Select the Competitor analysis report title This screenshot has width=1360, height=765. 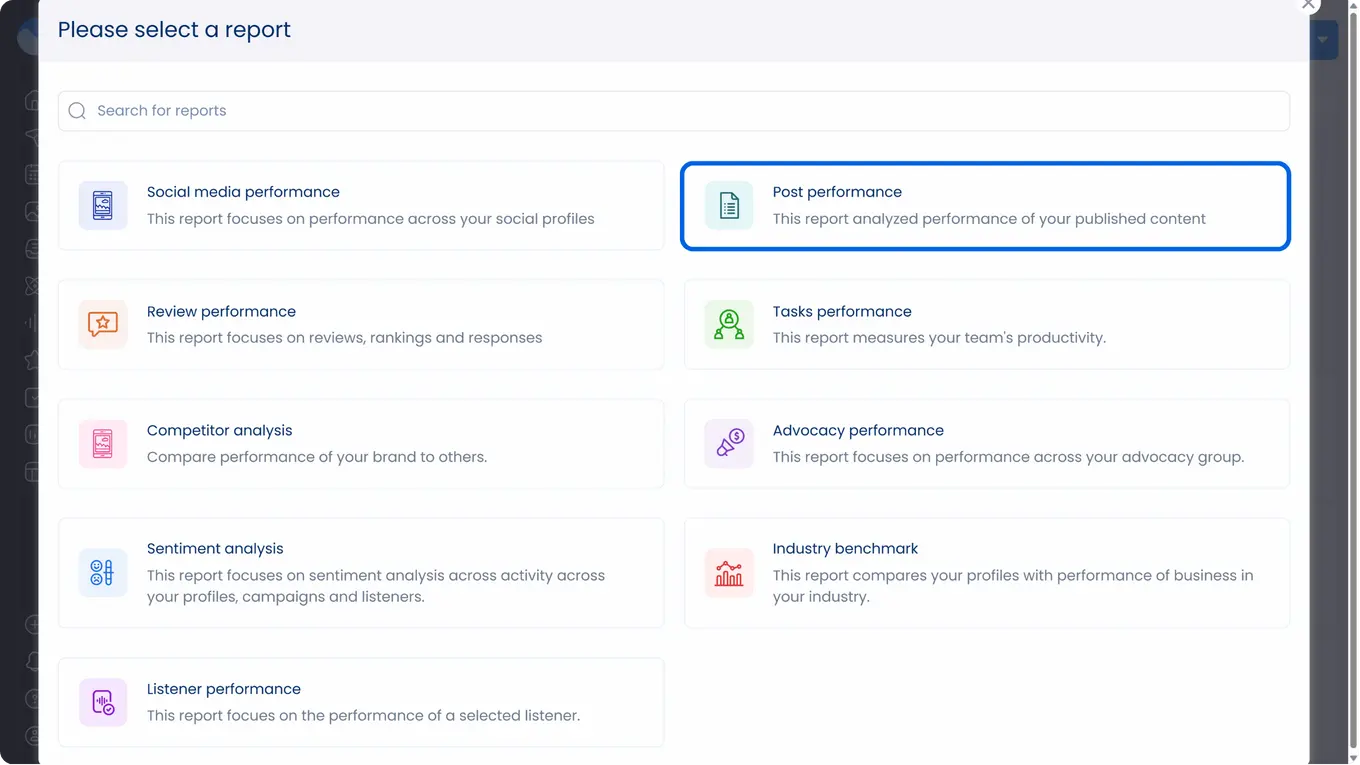[x=220, y=431]
